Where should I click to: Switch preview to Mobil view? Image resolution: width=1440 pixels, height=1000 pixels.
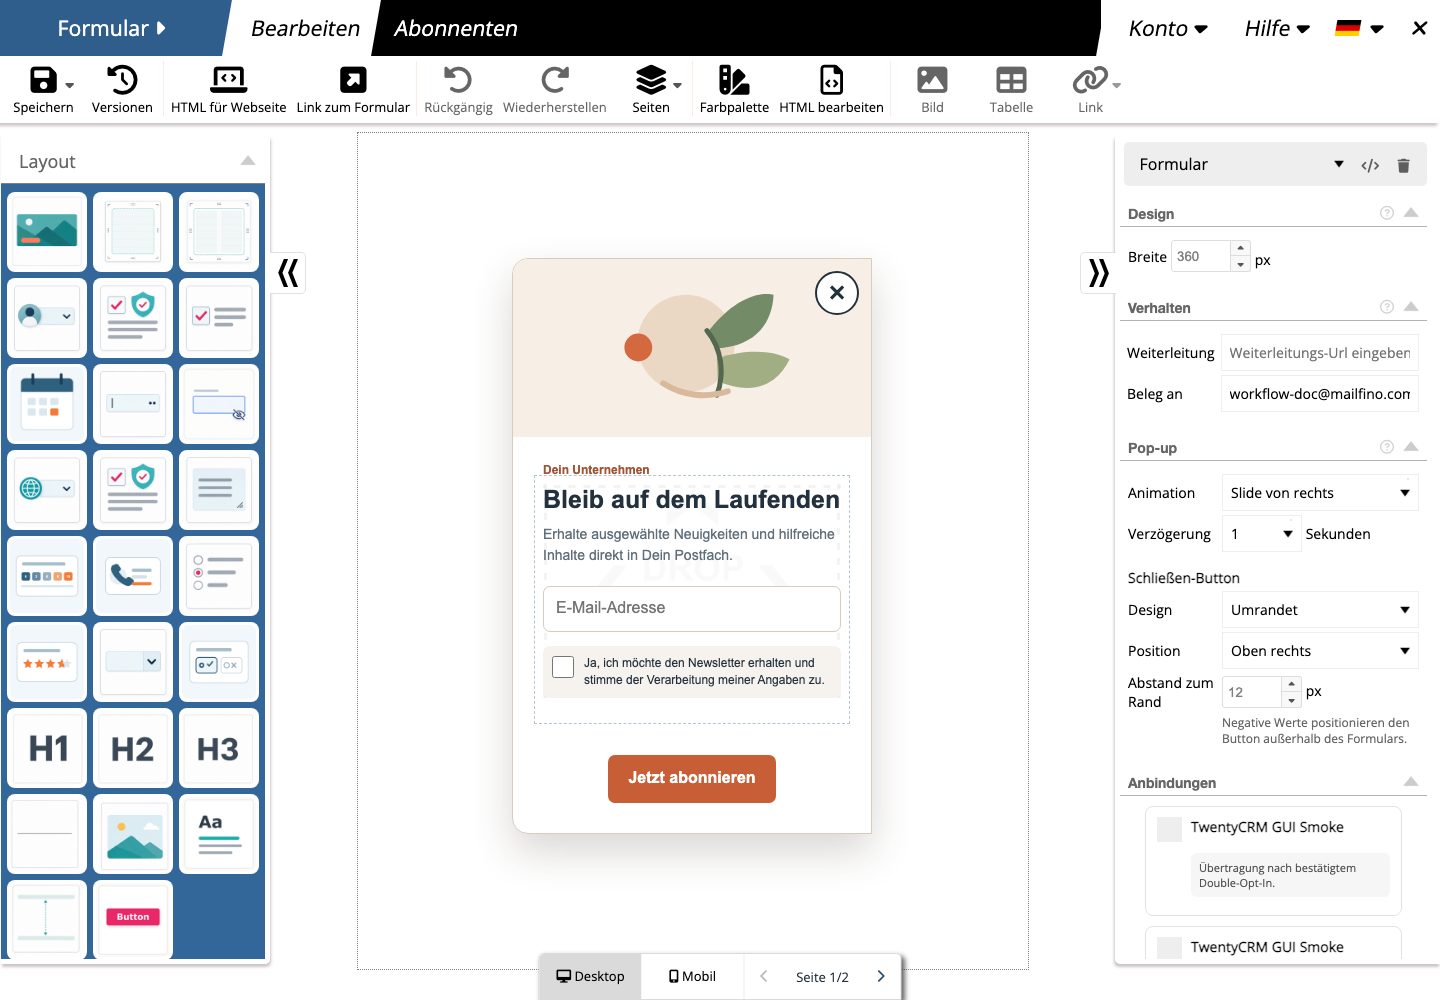[x=692, y=976]
